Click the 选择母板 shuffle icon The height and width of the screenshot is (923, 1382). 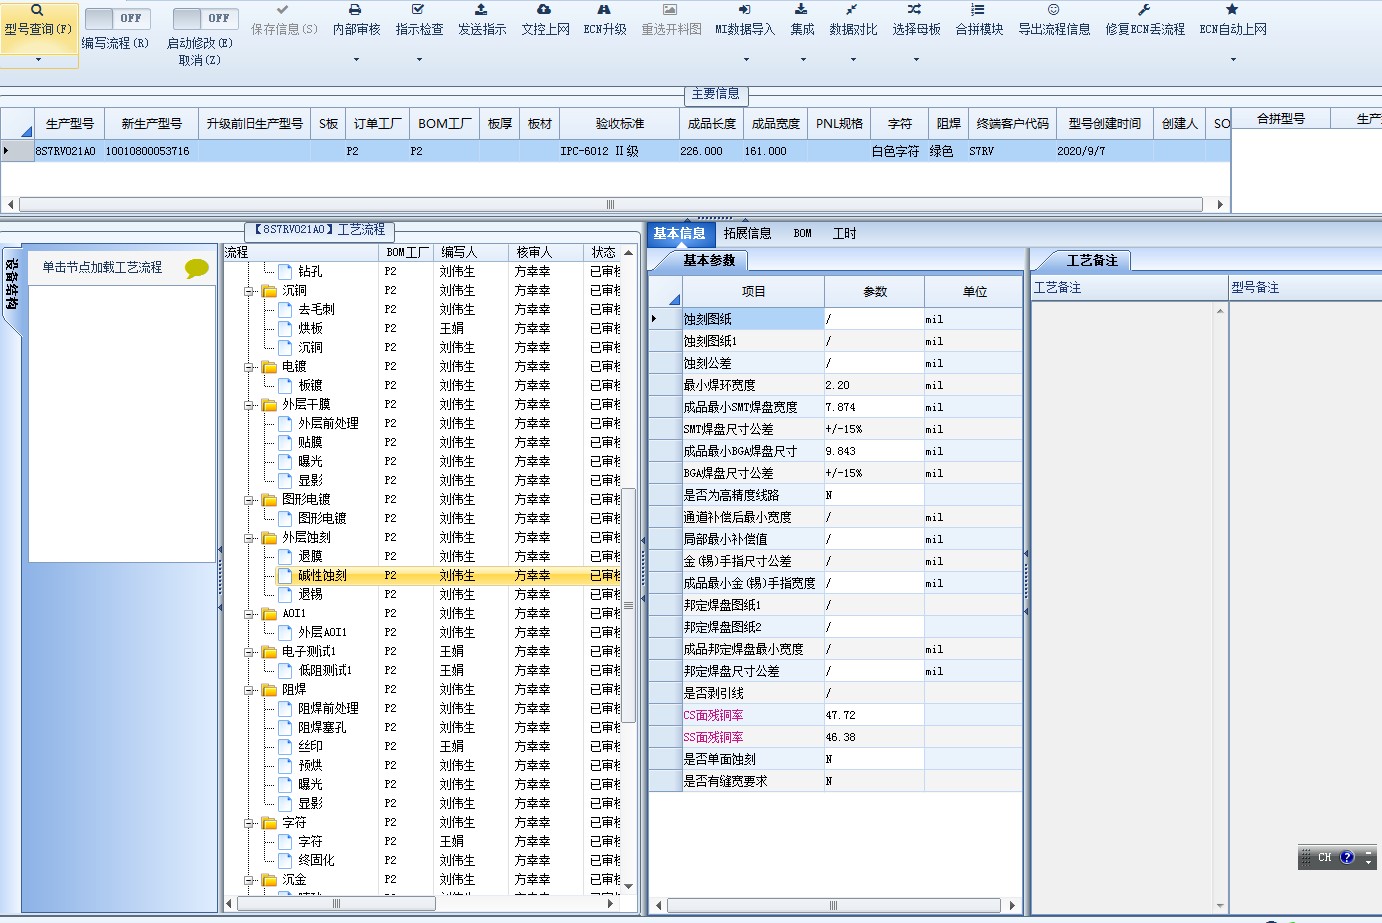tap(915, 10)
